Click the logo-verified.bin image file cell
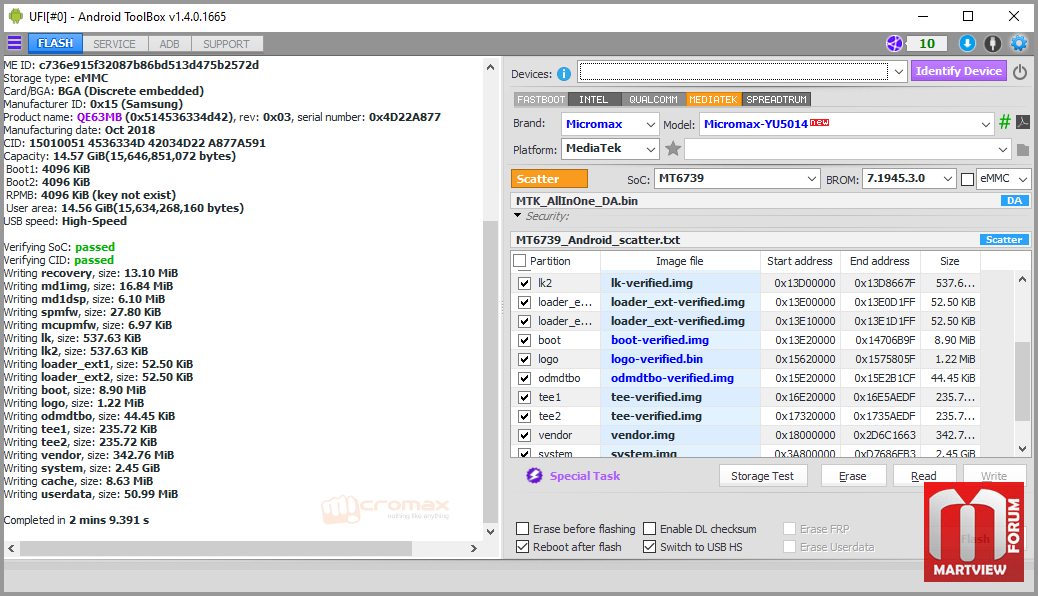Screen dimensions: 1038x596 680,360
